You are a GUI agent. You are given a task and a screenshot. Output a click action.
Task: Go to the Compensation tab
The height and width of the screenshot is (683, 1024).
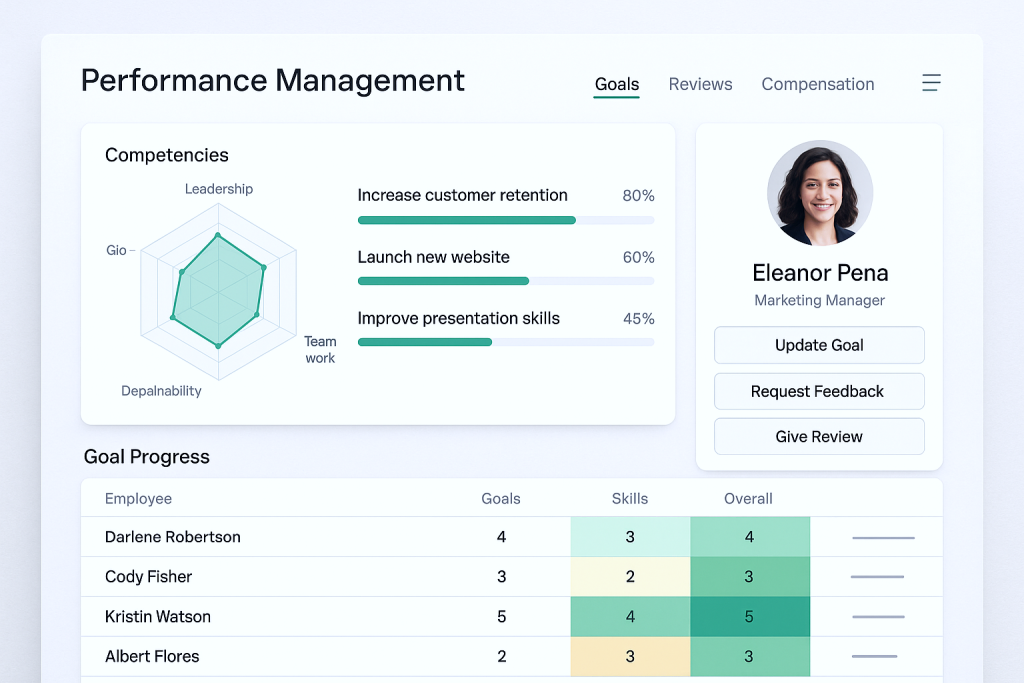[x=817, y=85]
